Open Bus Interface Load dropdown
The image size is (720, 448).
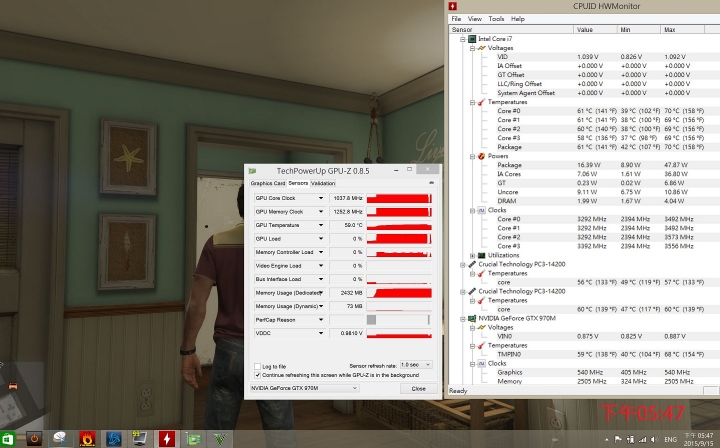coord(321,279)
